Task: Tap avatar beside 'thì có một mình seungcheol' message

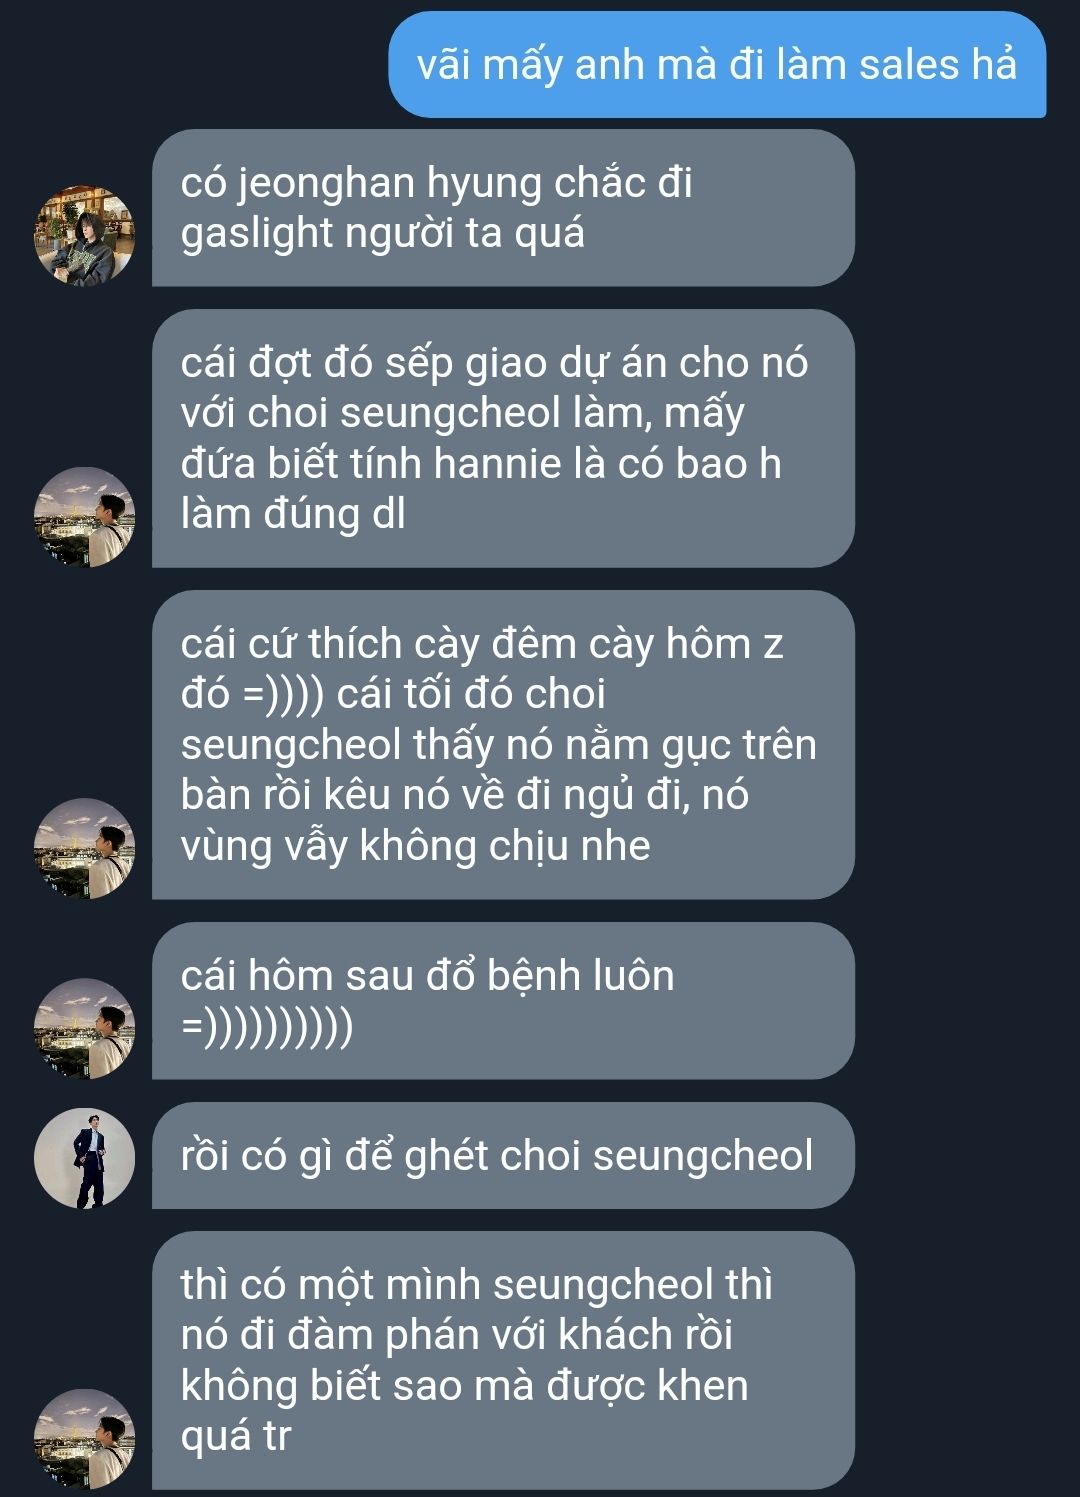Action: pyautogui.click(x=84, y=1439)
